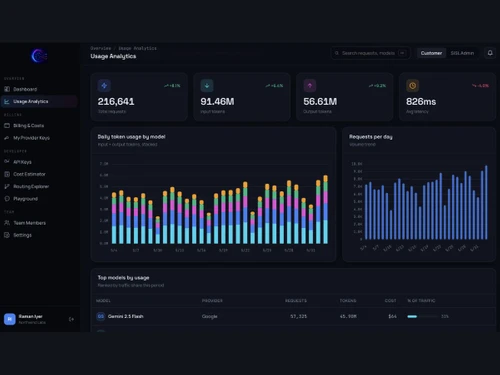Sort table by PROVIDER column header
The width and height of the screenshot is (500, 375).
(x=212, y=301)
